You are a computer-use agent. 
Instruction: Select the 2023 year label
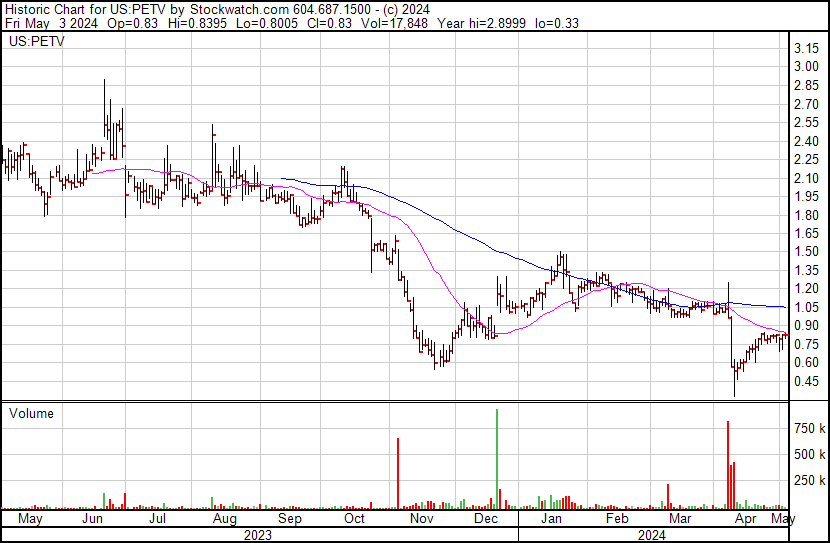(x=258, y=535)
